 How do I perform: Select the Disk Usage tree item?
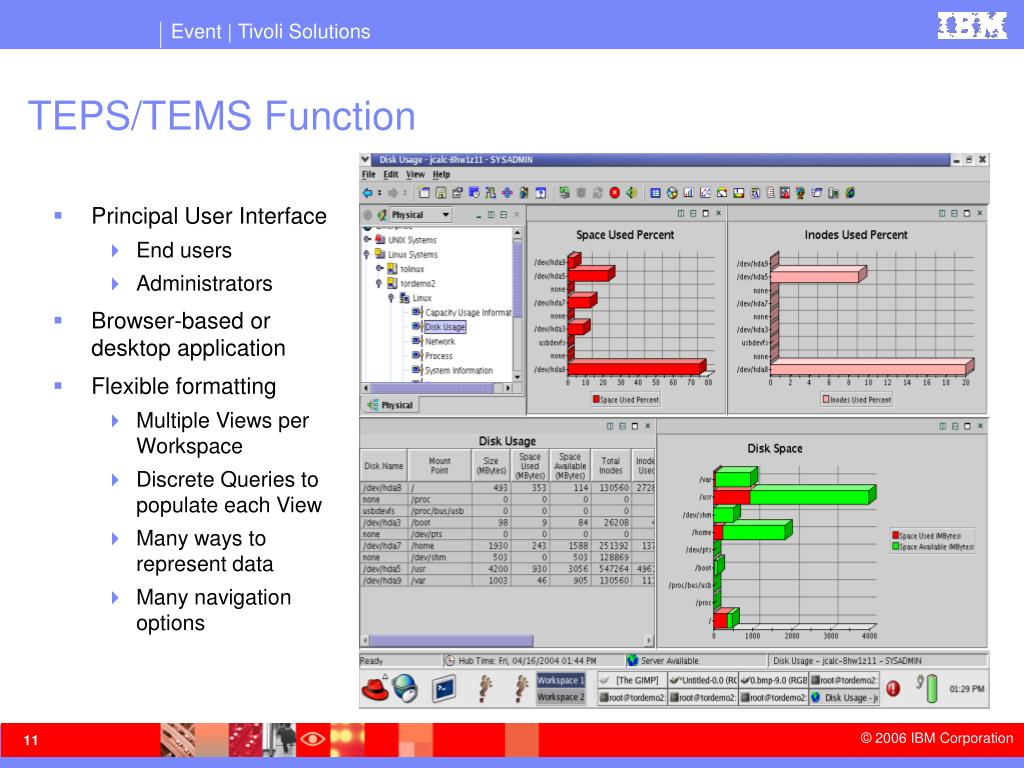coord(445,327)
